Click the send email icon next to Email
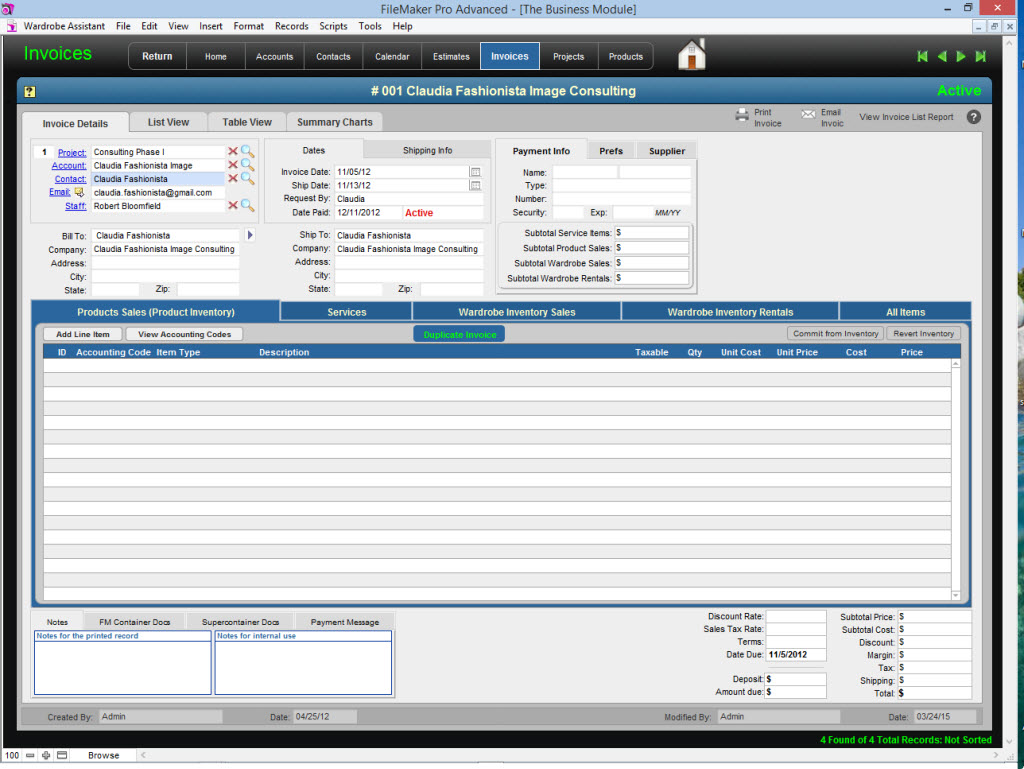The width and height of the screenshot is (1024, 769). click(79, 193)
